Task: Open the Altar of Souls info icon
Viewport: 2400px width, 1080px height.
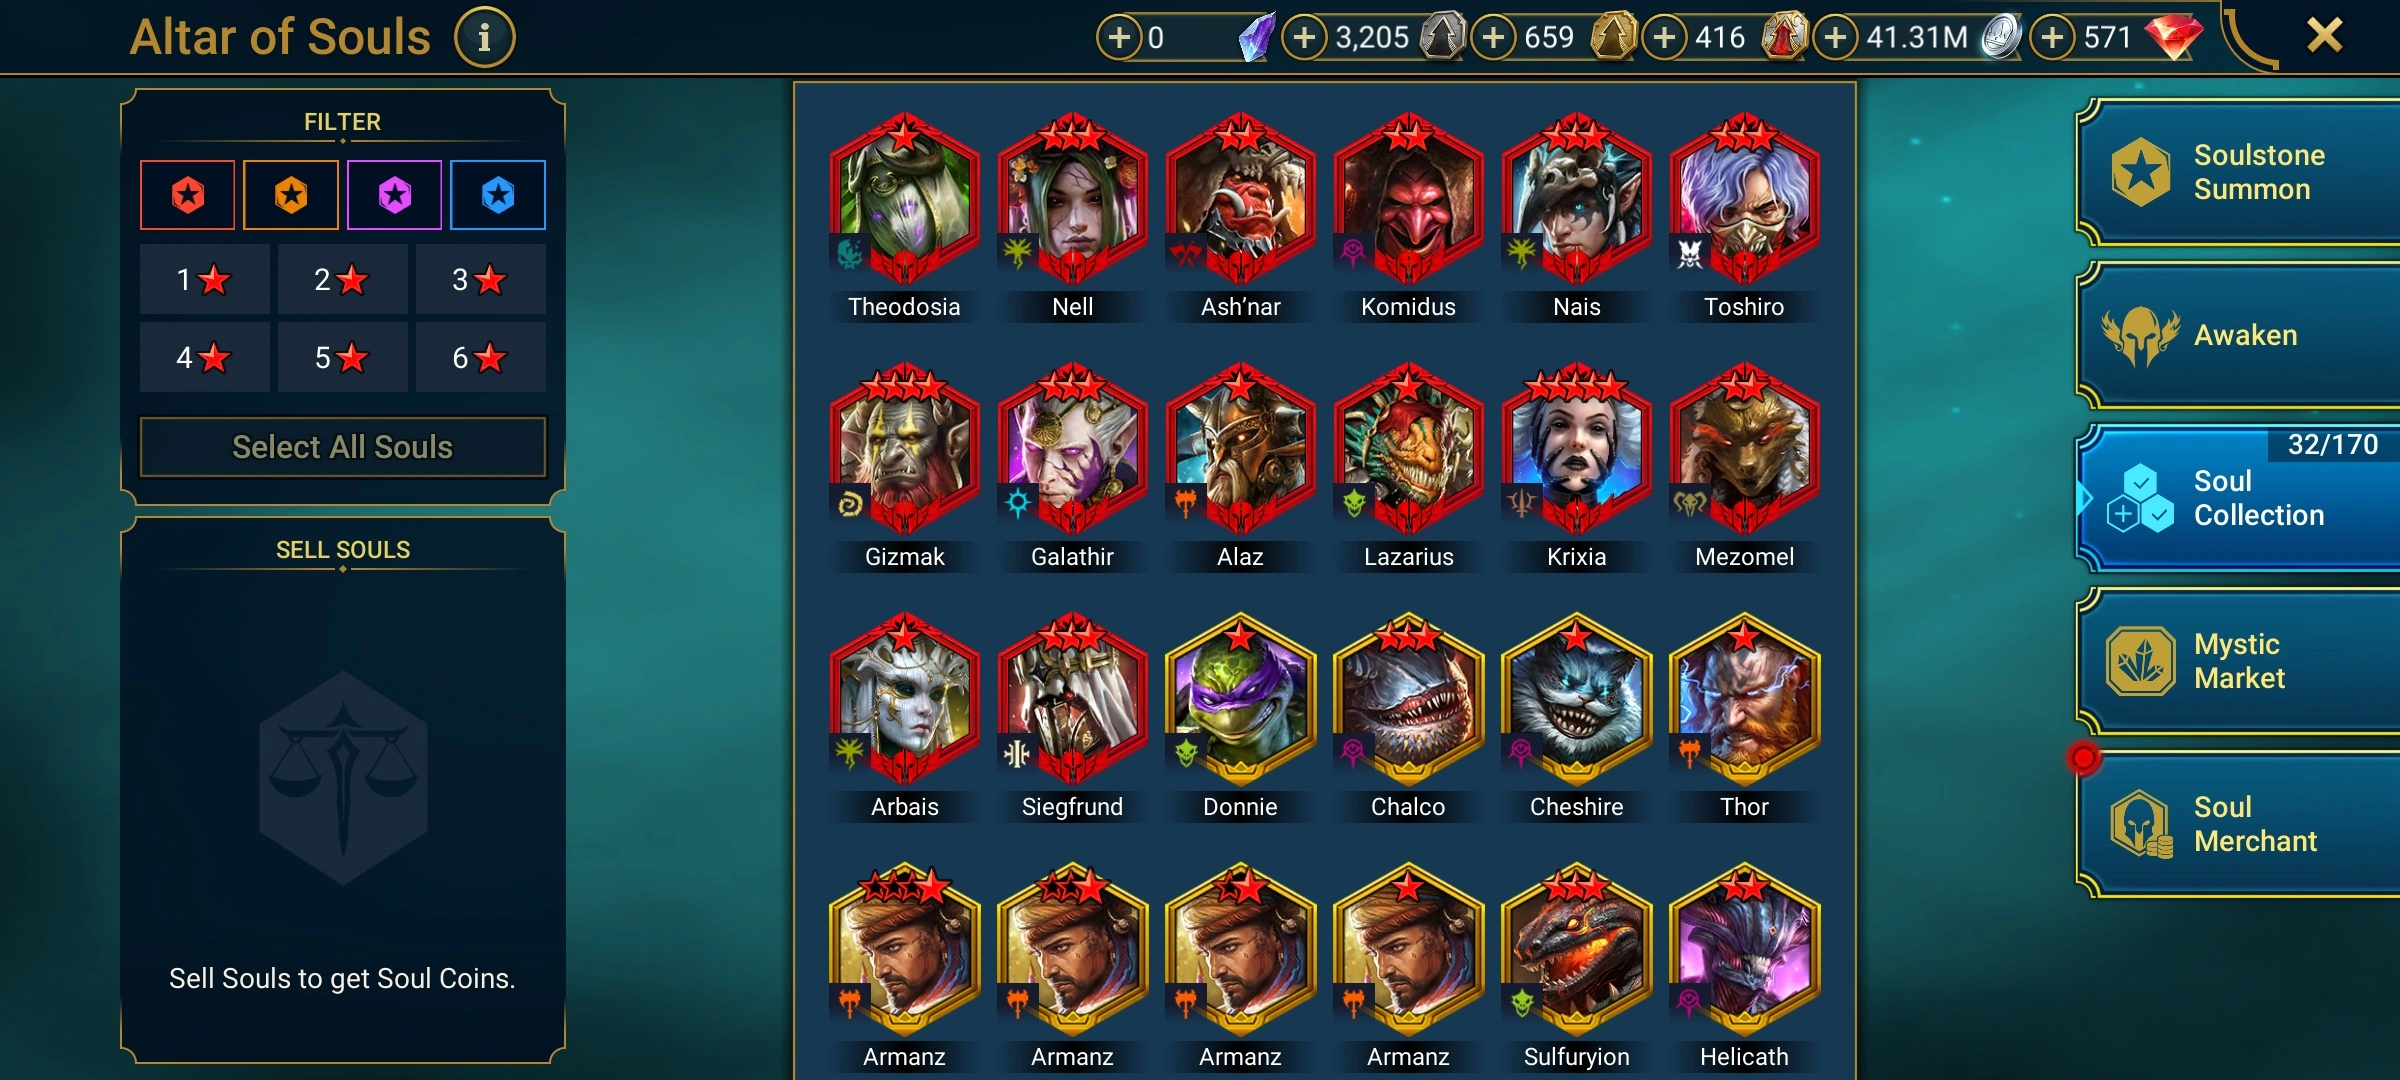Action: point(484,38)
